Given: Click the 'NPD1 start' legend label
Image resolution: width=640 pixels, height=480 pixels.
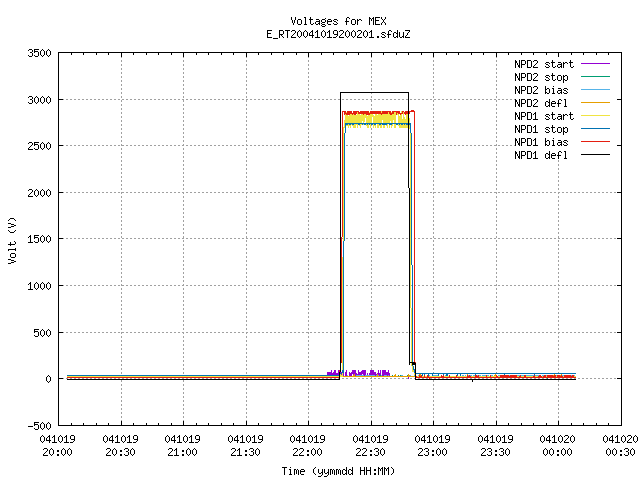Looking at the screenshot, I should coord(544,116).
